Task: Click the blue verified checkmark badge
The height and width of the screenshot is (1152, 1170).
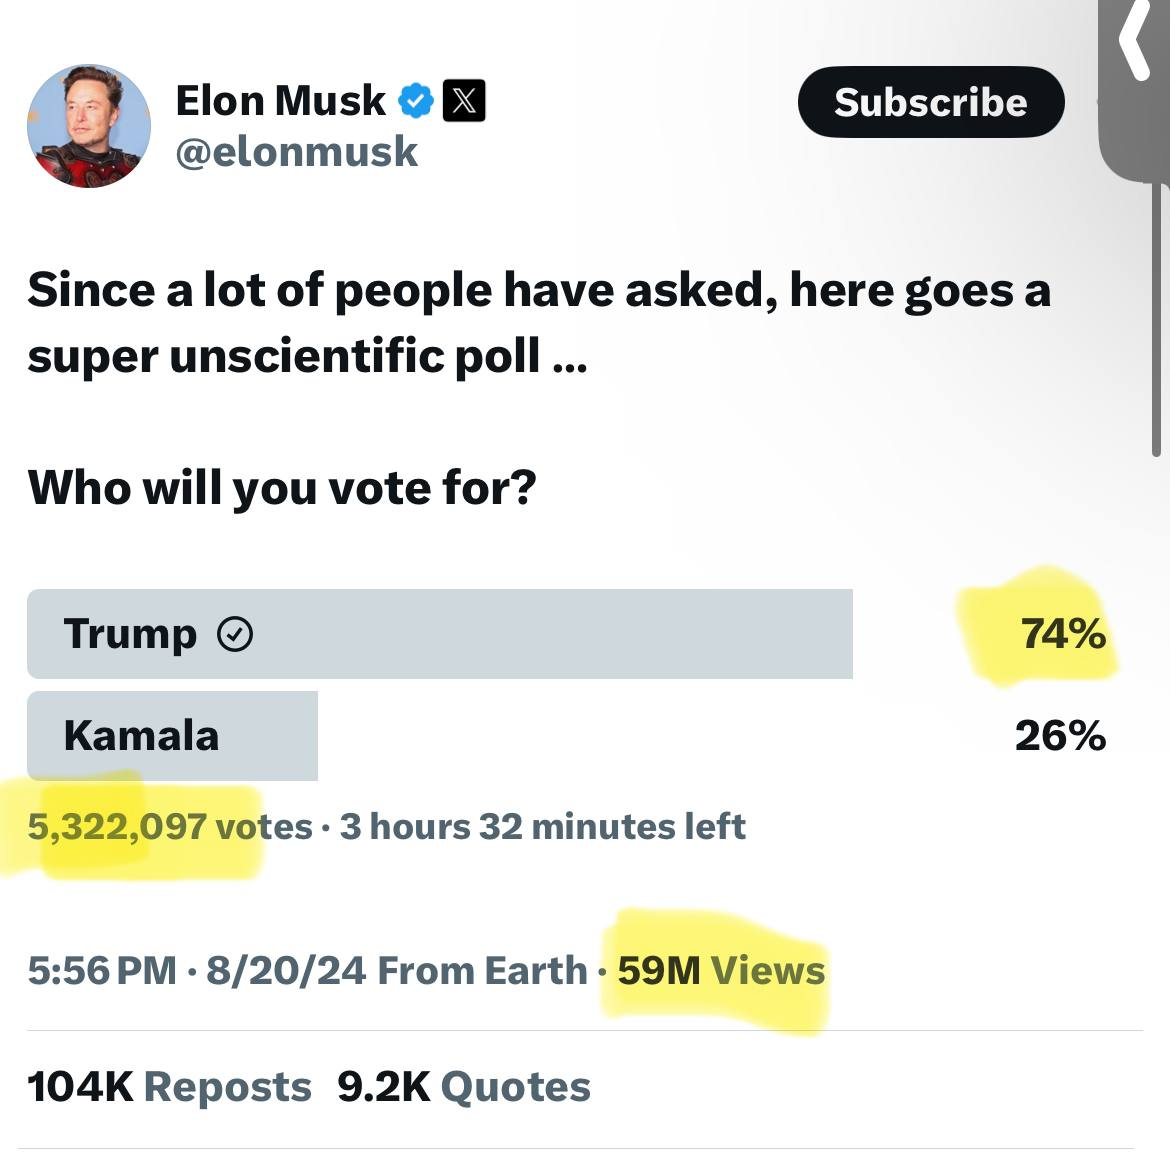Action: (416, 101)
